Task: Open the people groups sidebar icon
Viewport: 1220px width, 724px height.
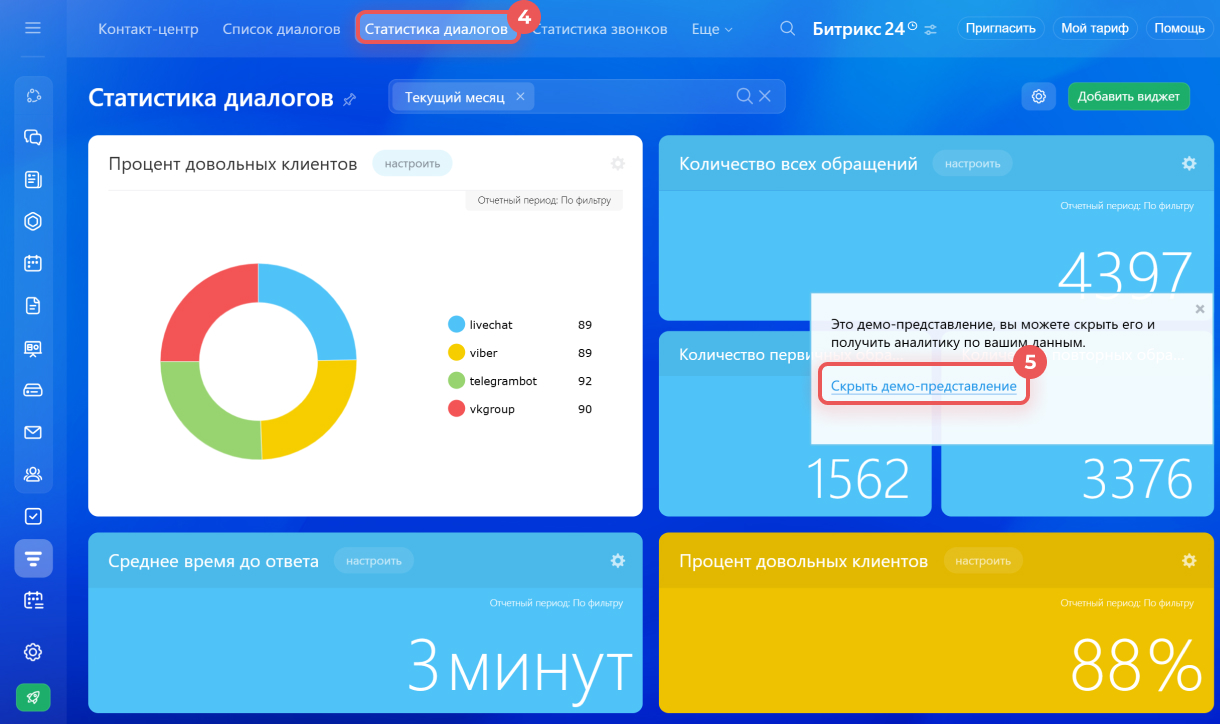Action: (33, 474)
